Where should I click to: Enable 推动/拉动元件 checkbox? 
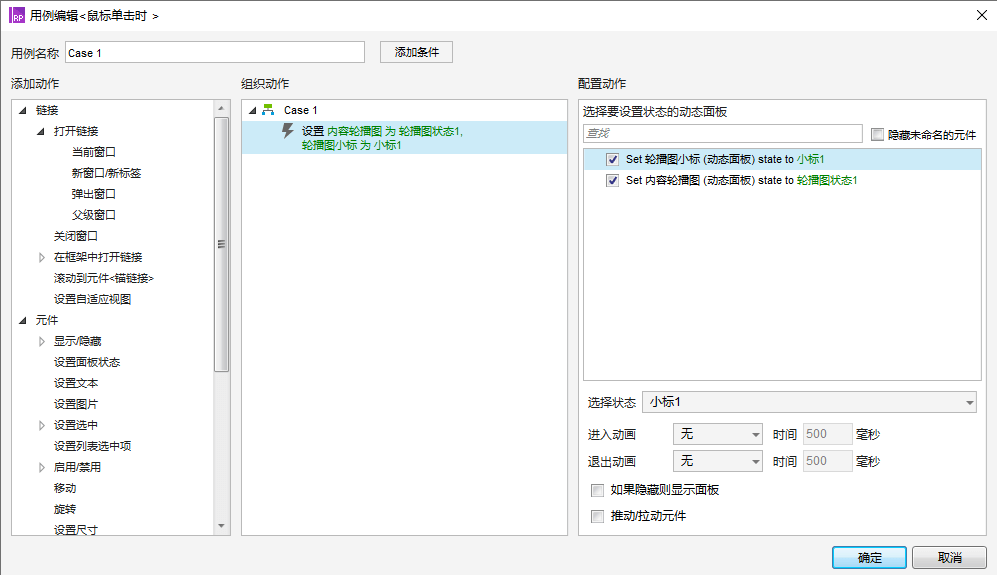point(597,516)
